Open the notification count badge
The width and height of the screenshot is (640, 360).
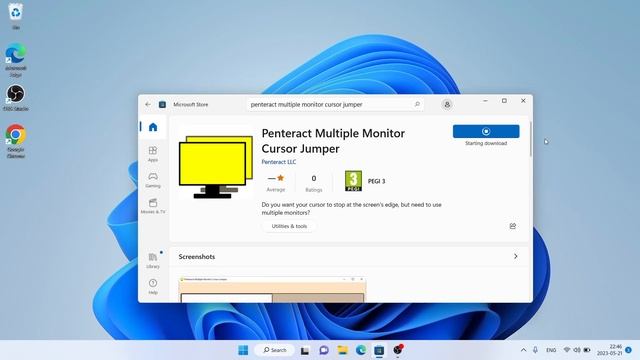[x=629, y=350]
